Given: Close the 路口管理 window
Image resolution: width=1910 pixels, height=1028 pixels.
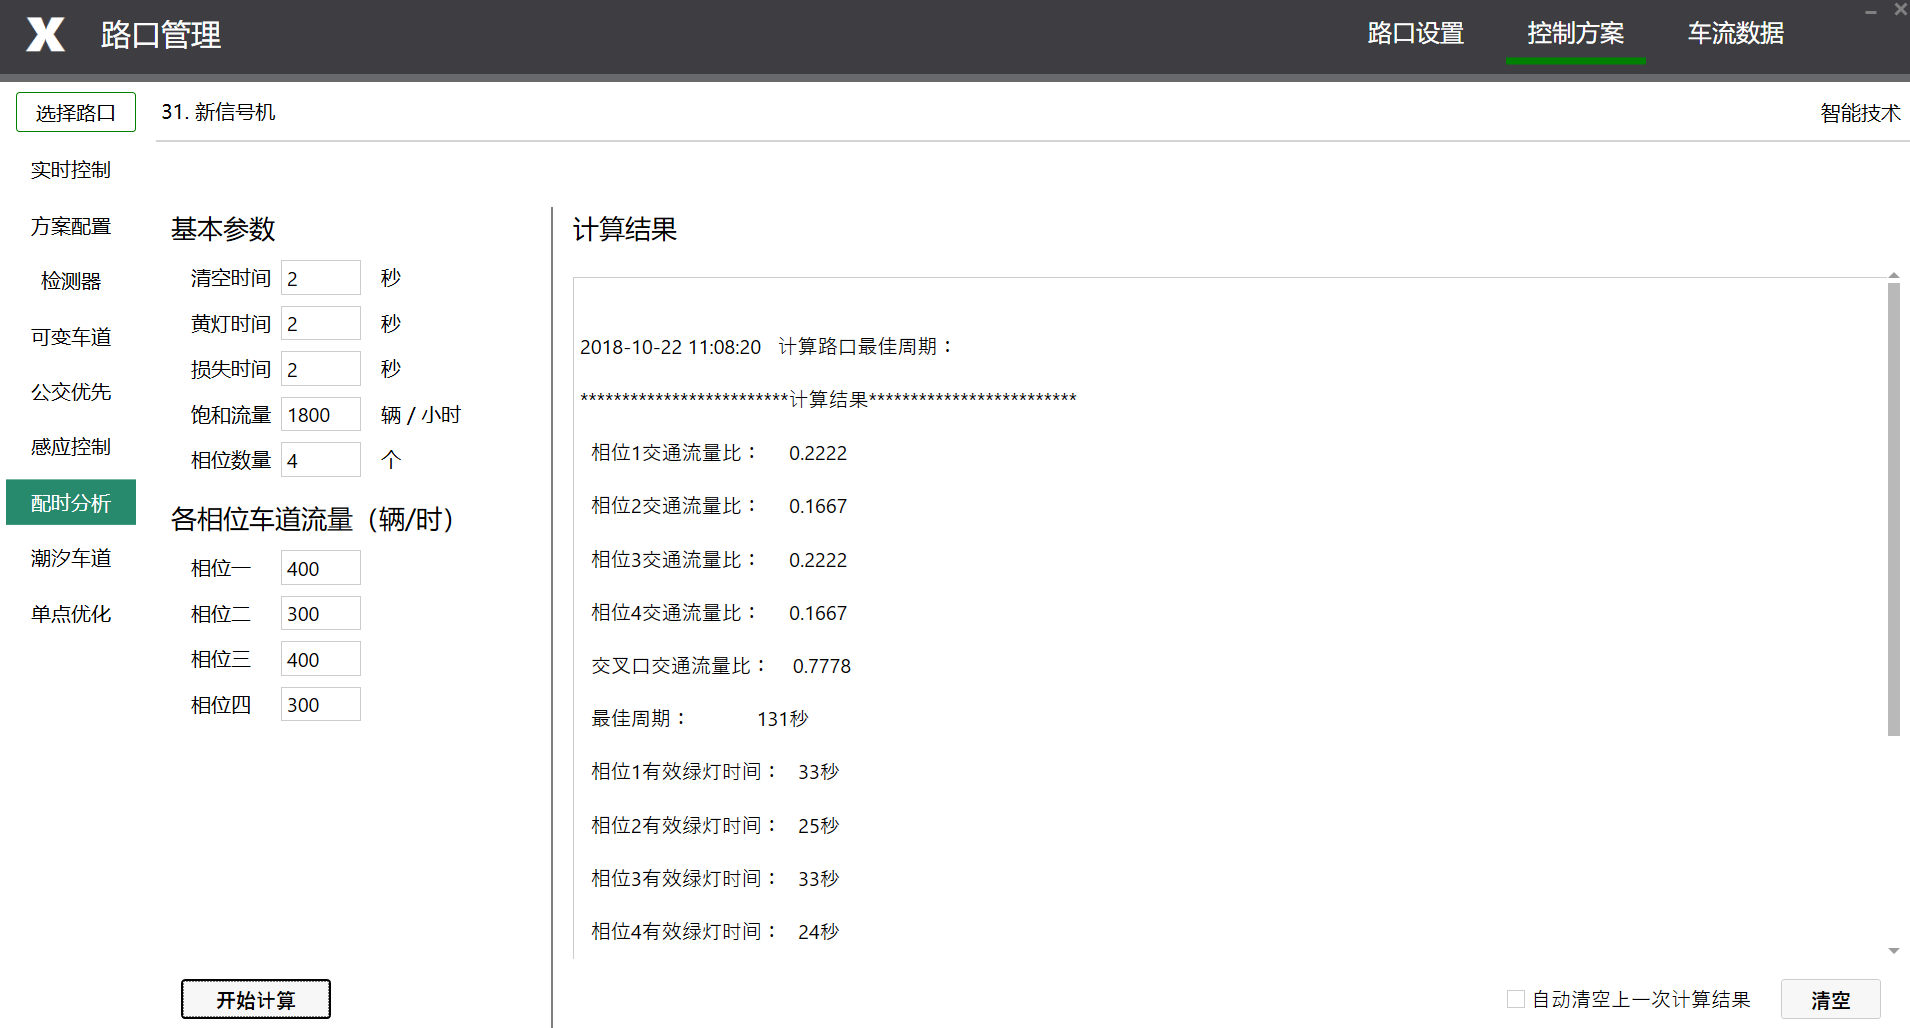Looking at the screenshot, I should pyautogui.click(x=1900, y=10).
